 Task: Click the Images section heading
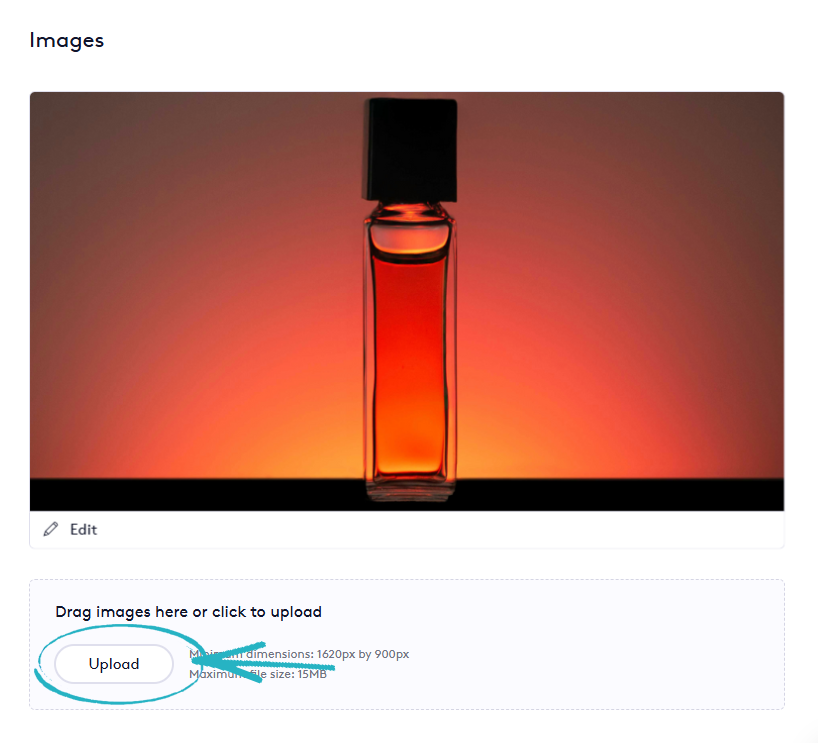point(67,41)
